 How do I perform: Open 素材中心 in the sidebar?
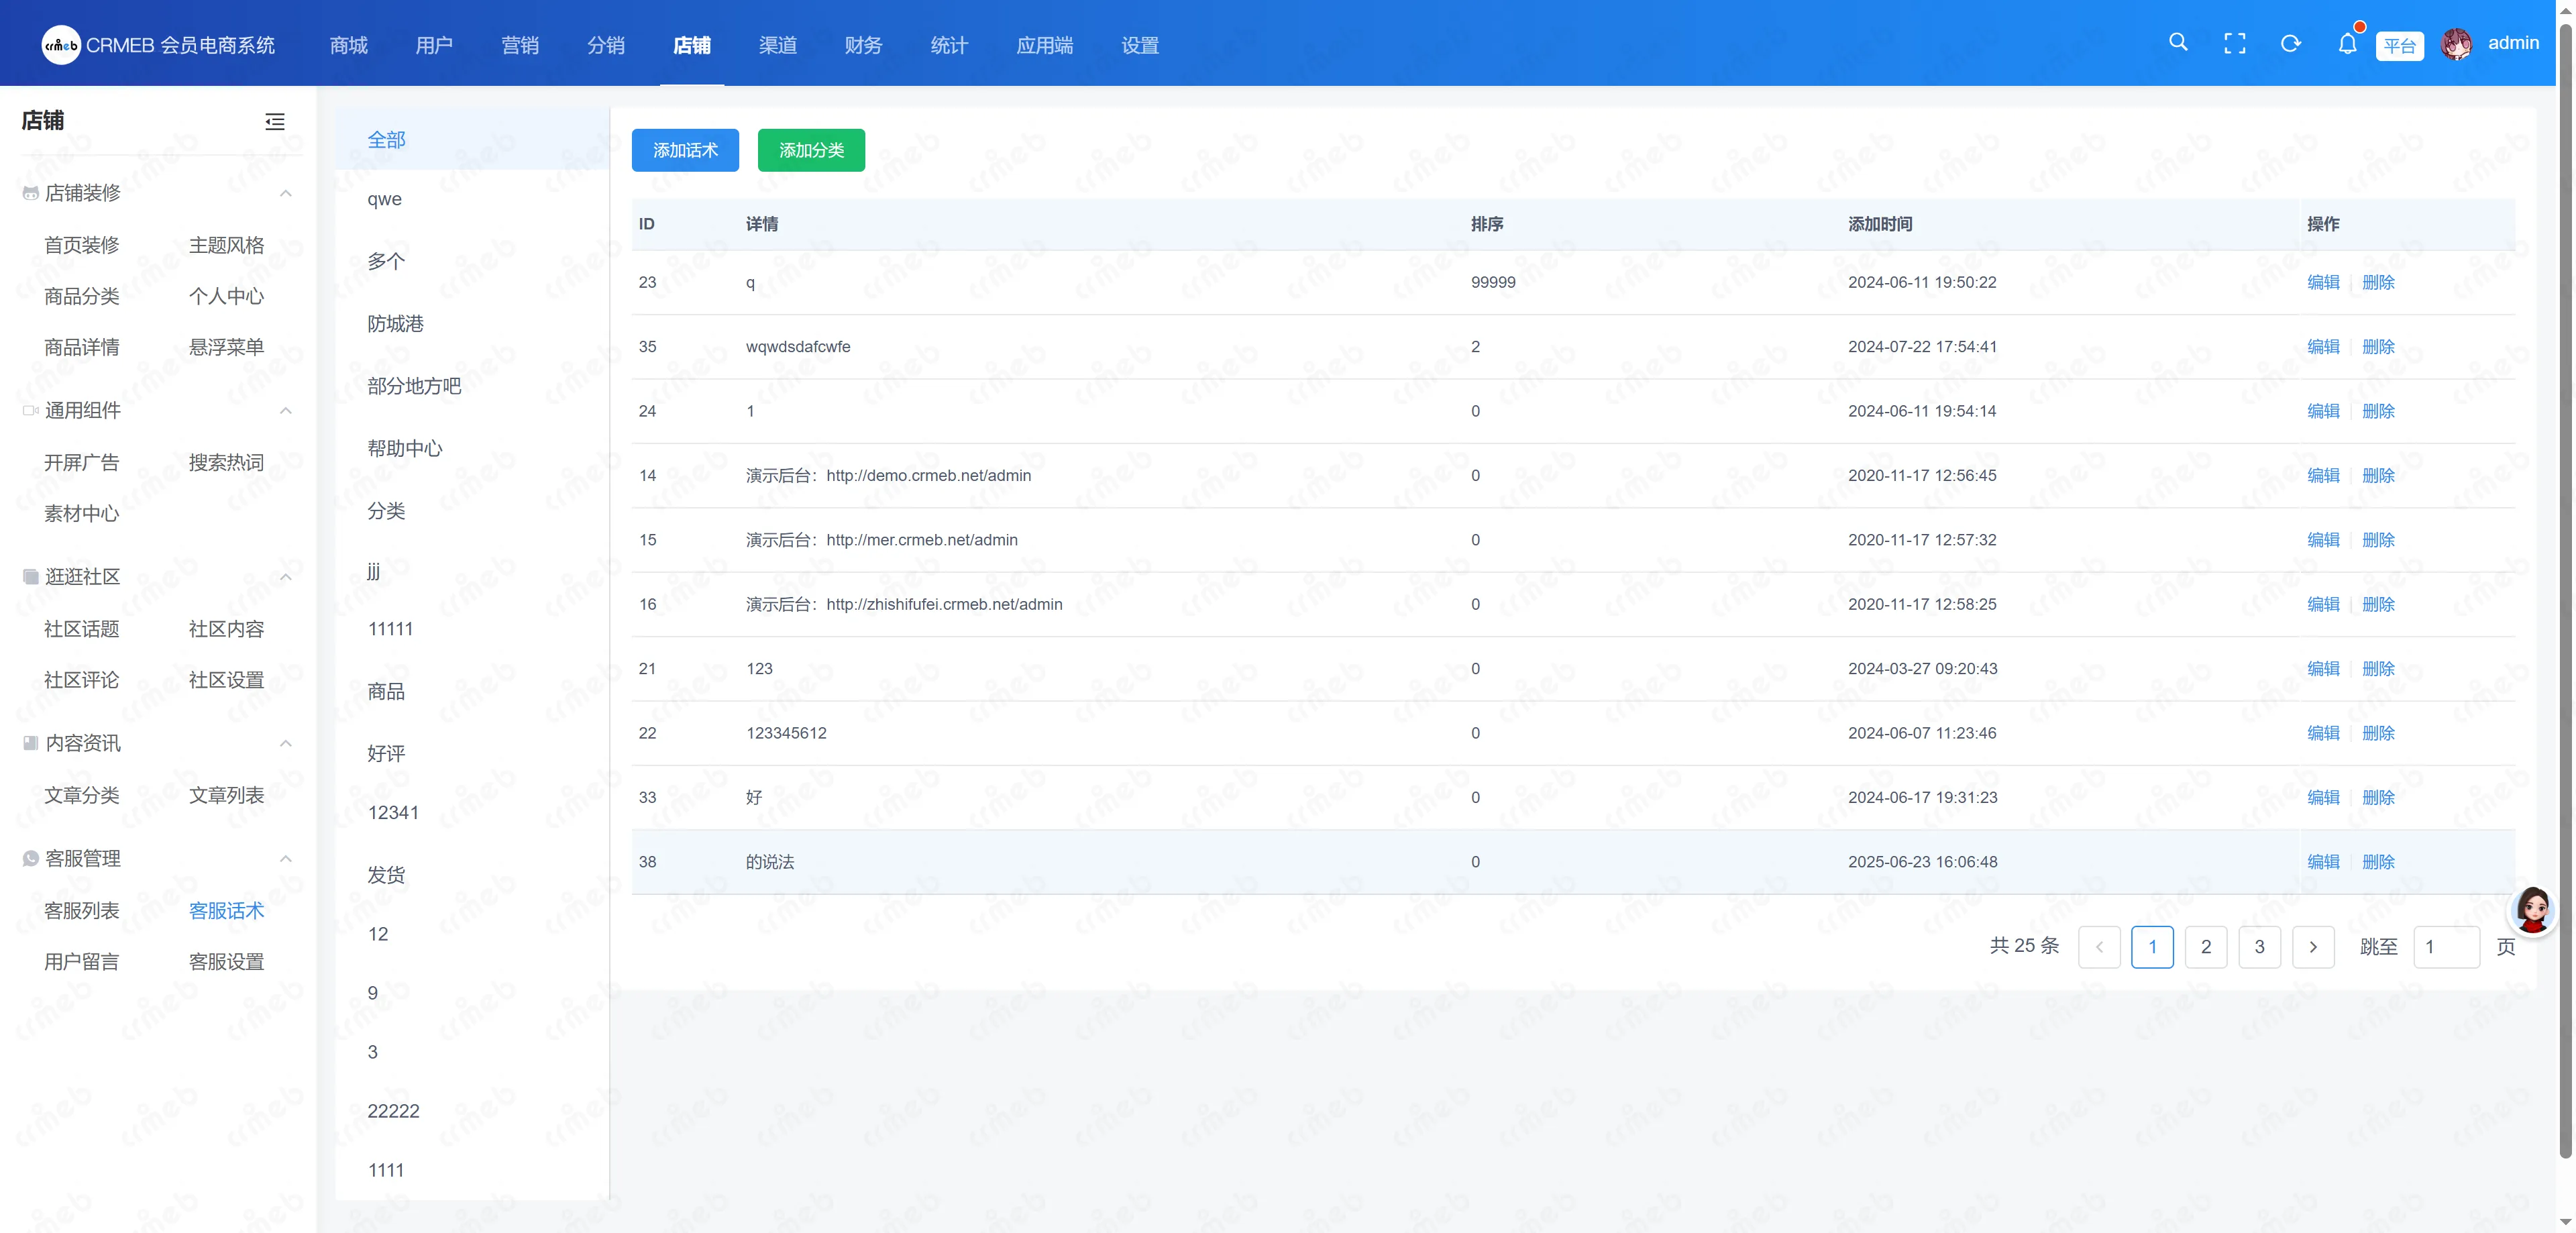pyautogui.click(x=82, y=513)
